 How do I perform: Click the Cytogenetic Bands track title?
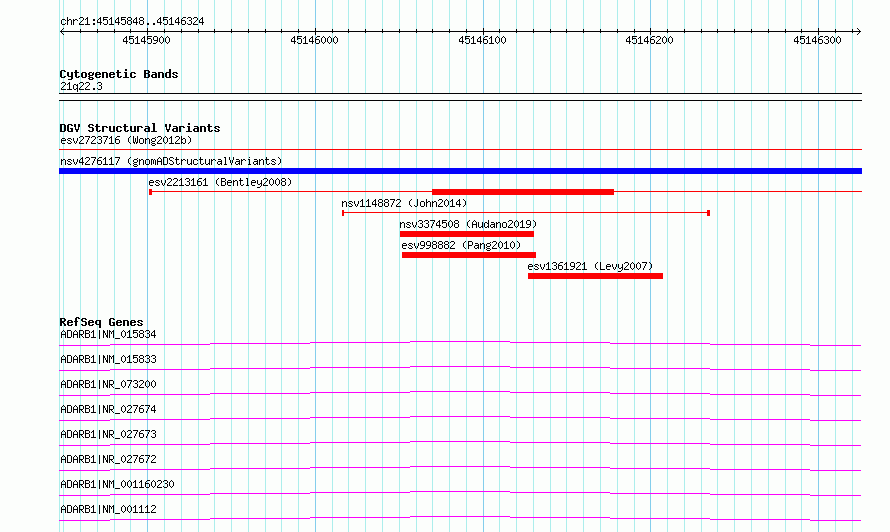119,74
